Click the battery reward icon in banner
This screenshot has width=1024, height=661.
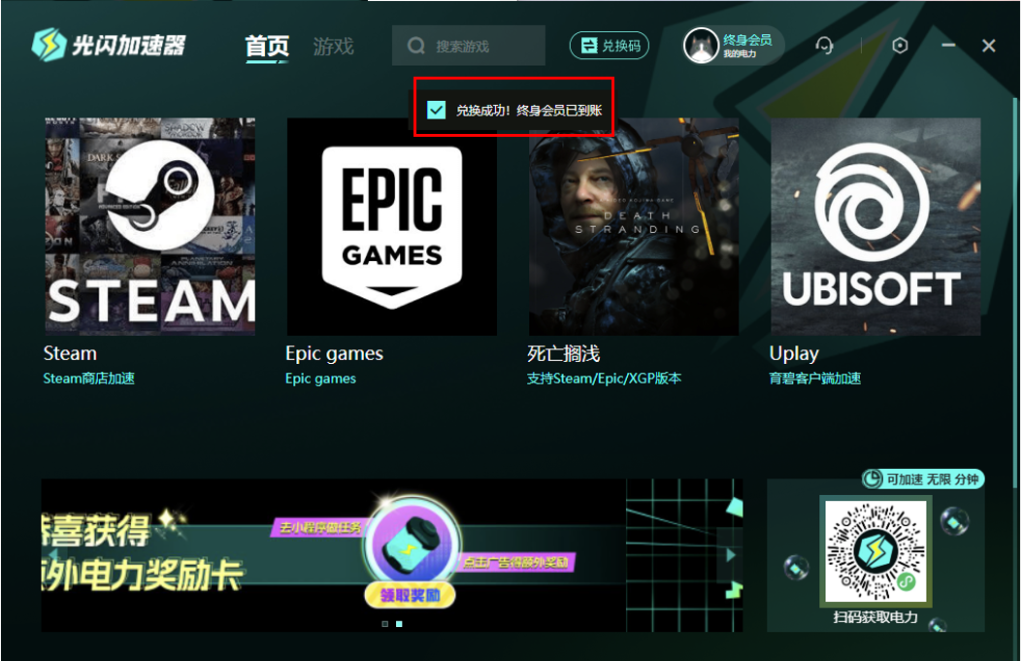click(411, 542)
